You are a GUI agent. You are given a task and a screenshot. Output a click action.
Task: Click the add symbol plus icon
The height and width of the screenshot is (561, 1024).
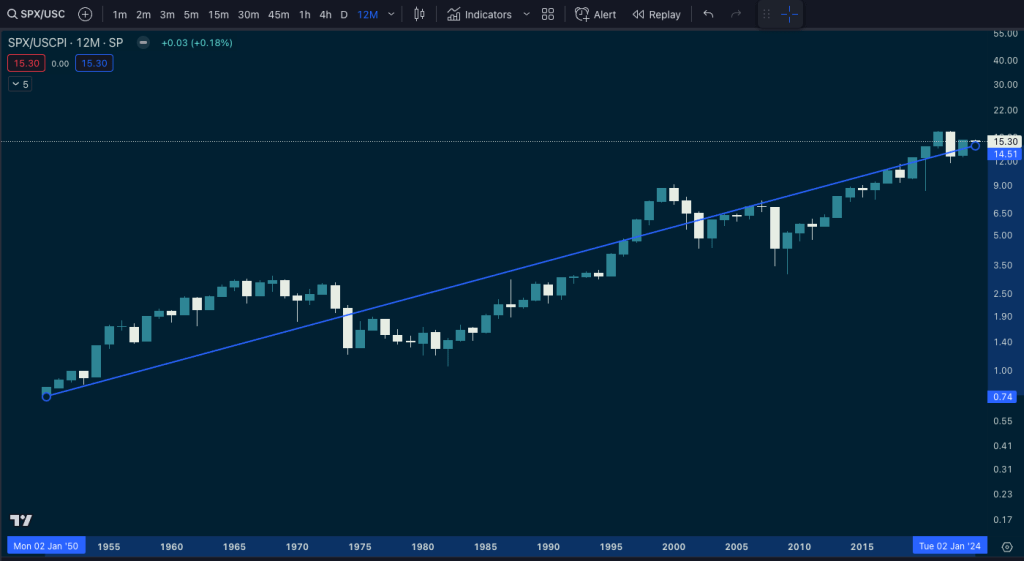85,14
